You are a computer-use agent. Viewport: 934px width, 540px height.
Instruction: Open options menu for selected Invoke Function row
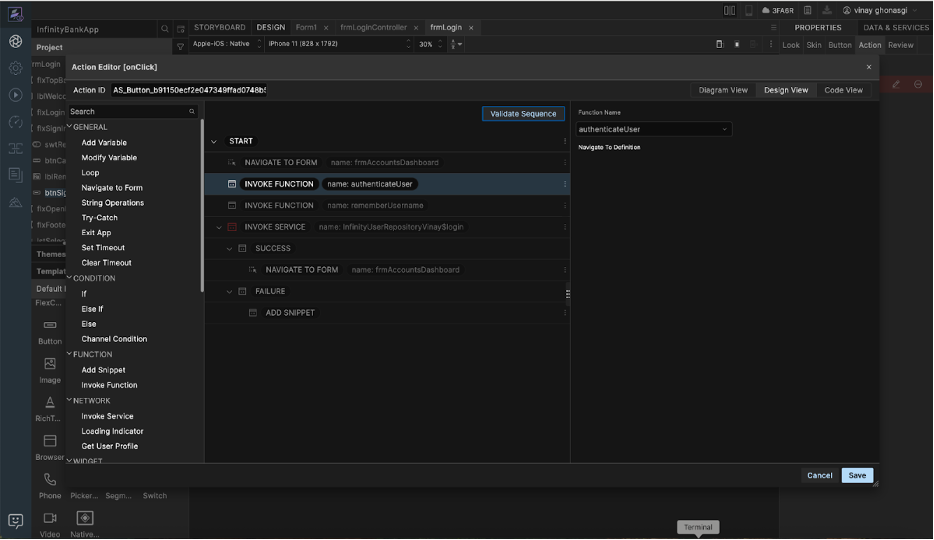point(565,184)
